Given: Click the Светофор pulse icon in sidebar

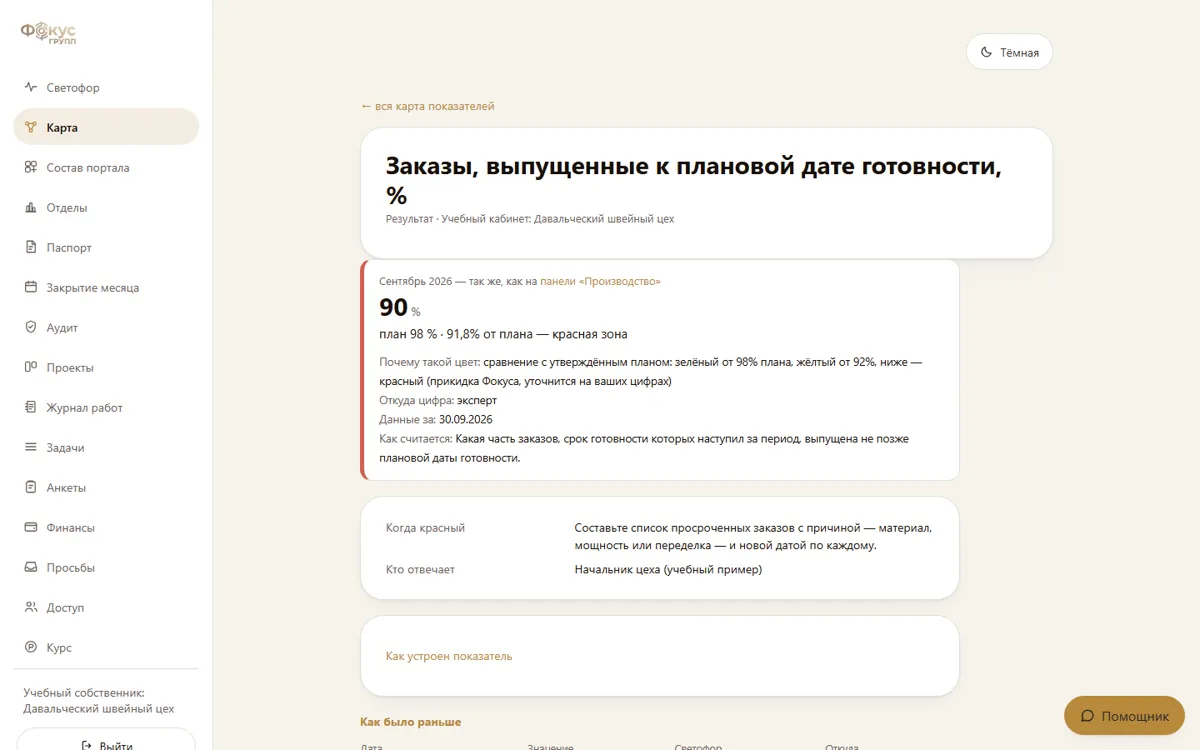Looking at the screenshot, I should coord(31,87).
